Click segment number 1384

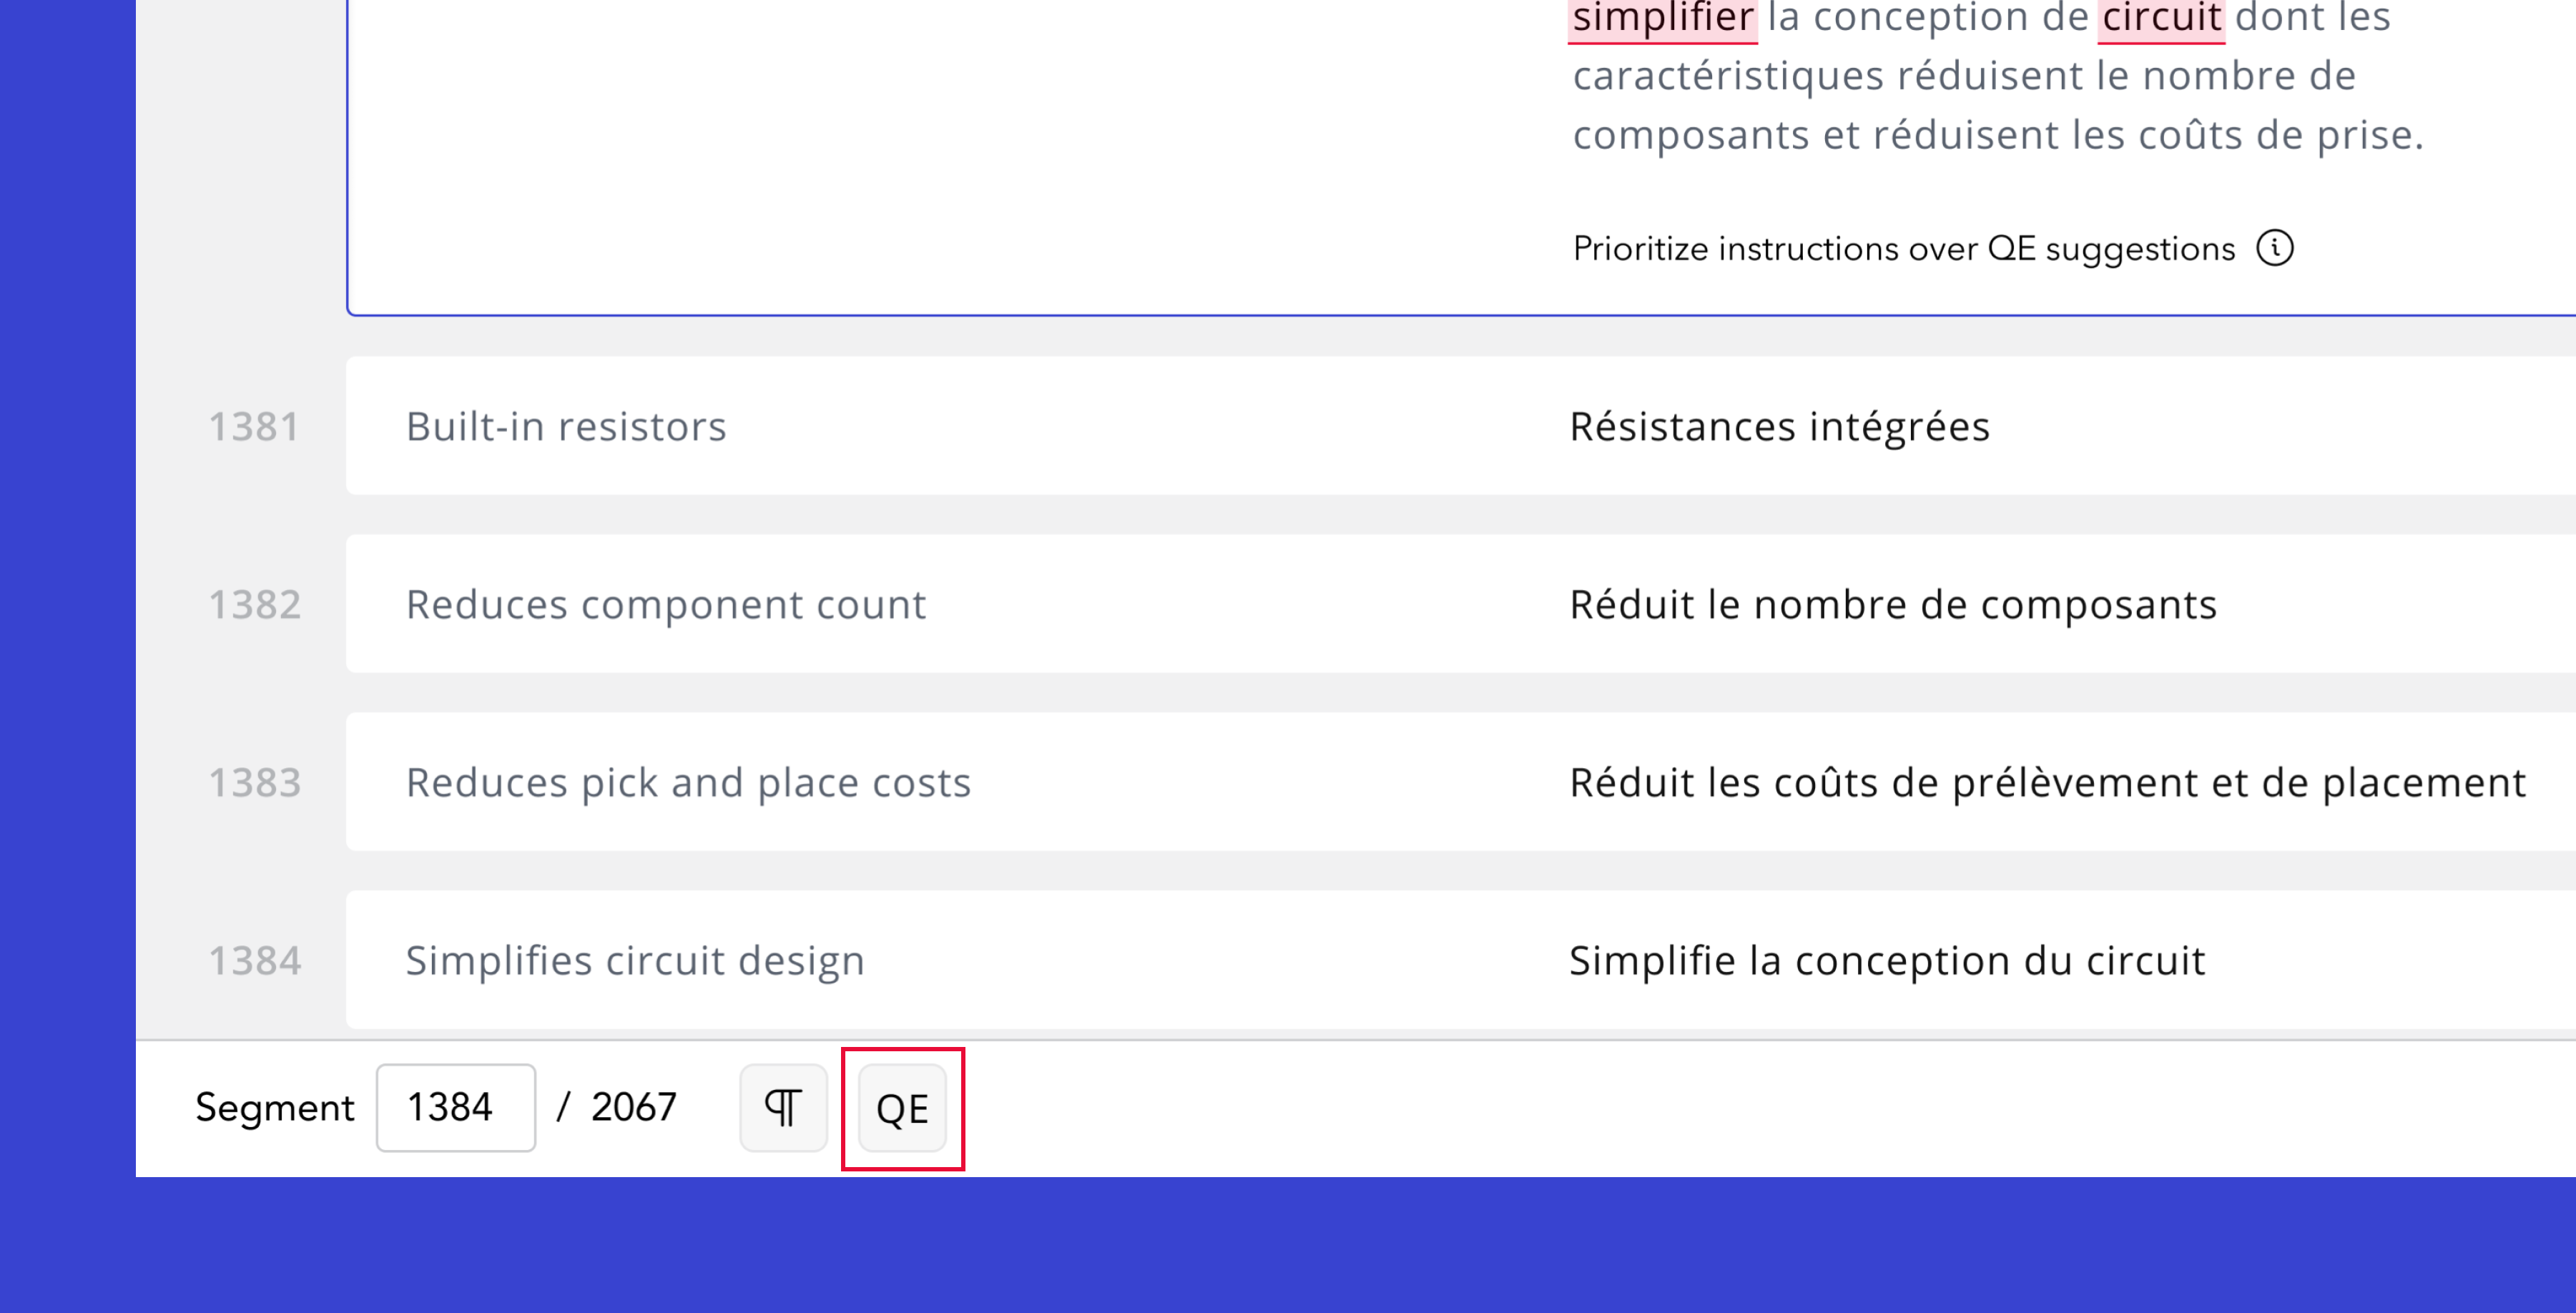(x=254, y=961)
